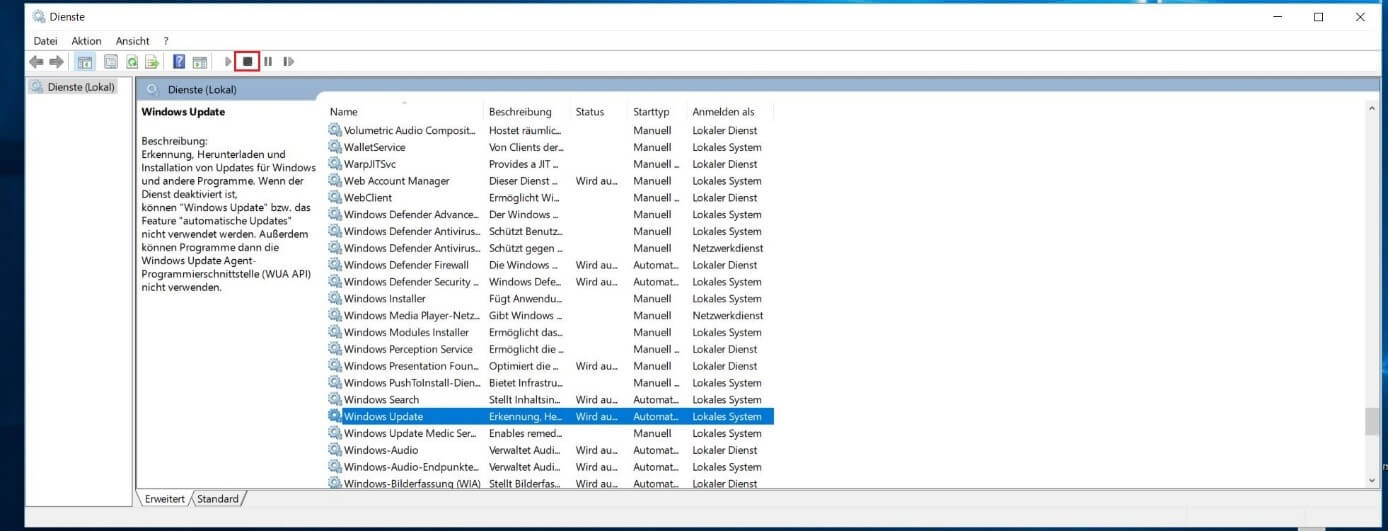This screenshot has height=531, width=1388.
Task: Select the Windows Defender Security ... service name
Action: pyautogui.click(x=412, y=282)
